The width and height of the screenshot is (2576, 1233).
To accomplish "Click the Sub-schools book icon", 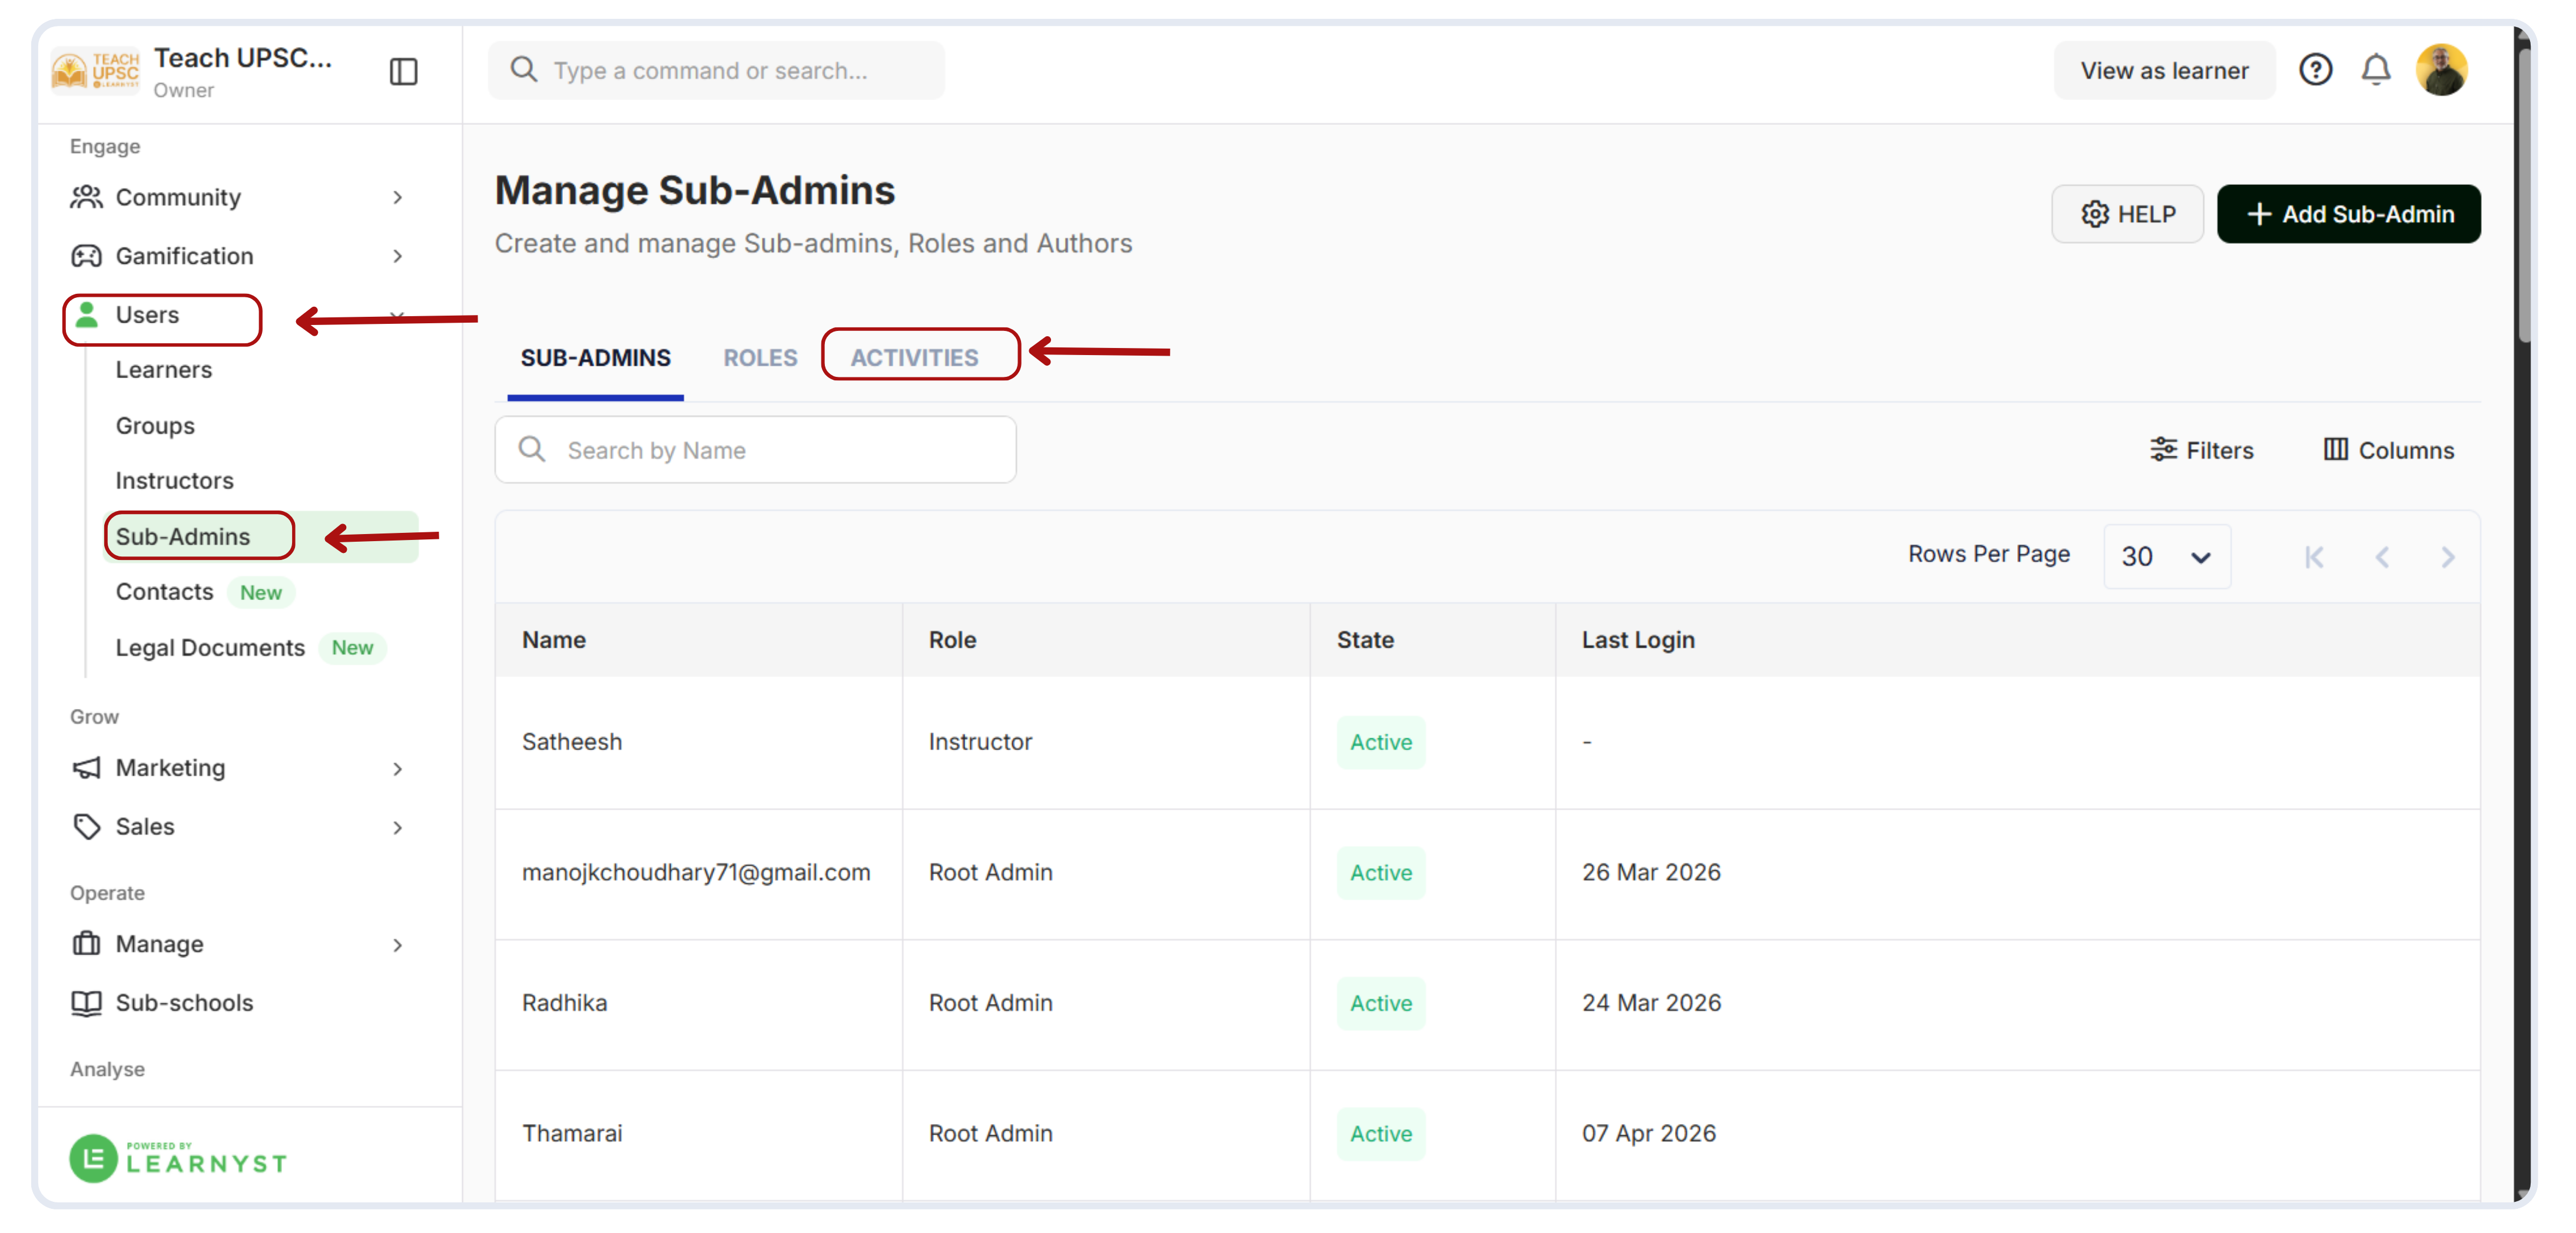I will pos(87,1003).
